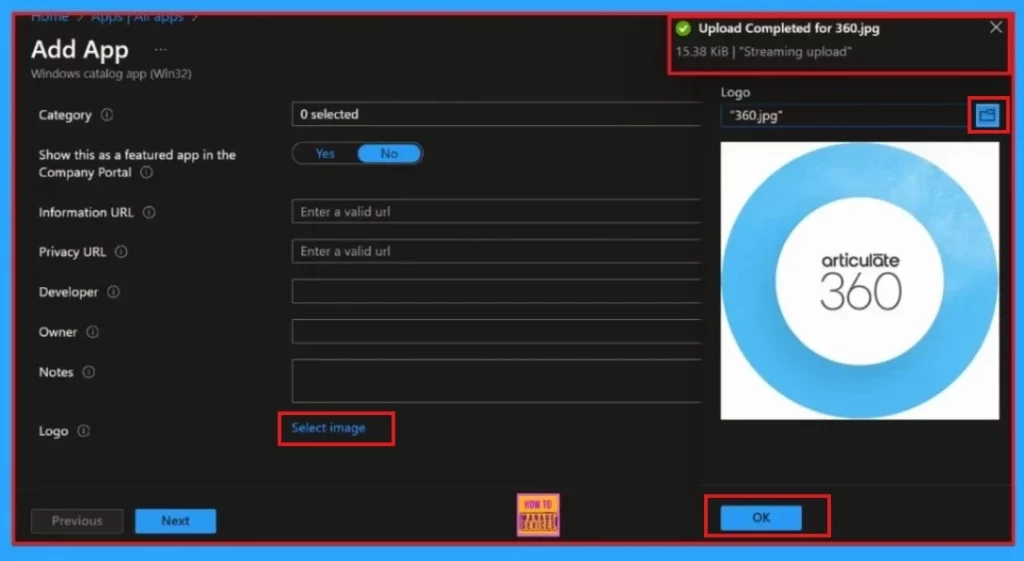Click the green upload success checkmark icon
Screen dimensions: 1024x561
pyautogui.click(x=683, y=29)
